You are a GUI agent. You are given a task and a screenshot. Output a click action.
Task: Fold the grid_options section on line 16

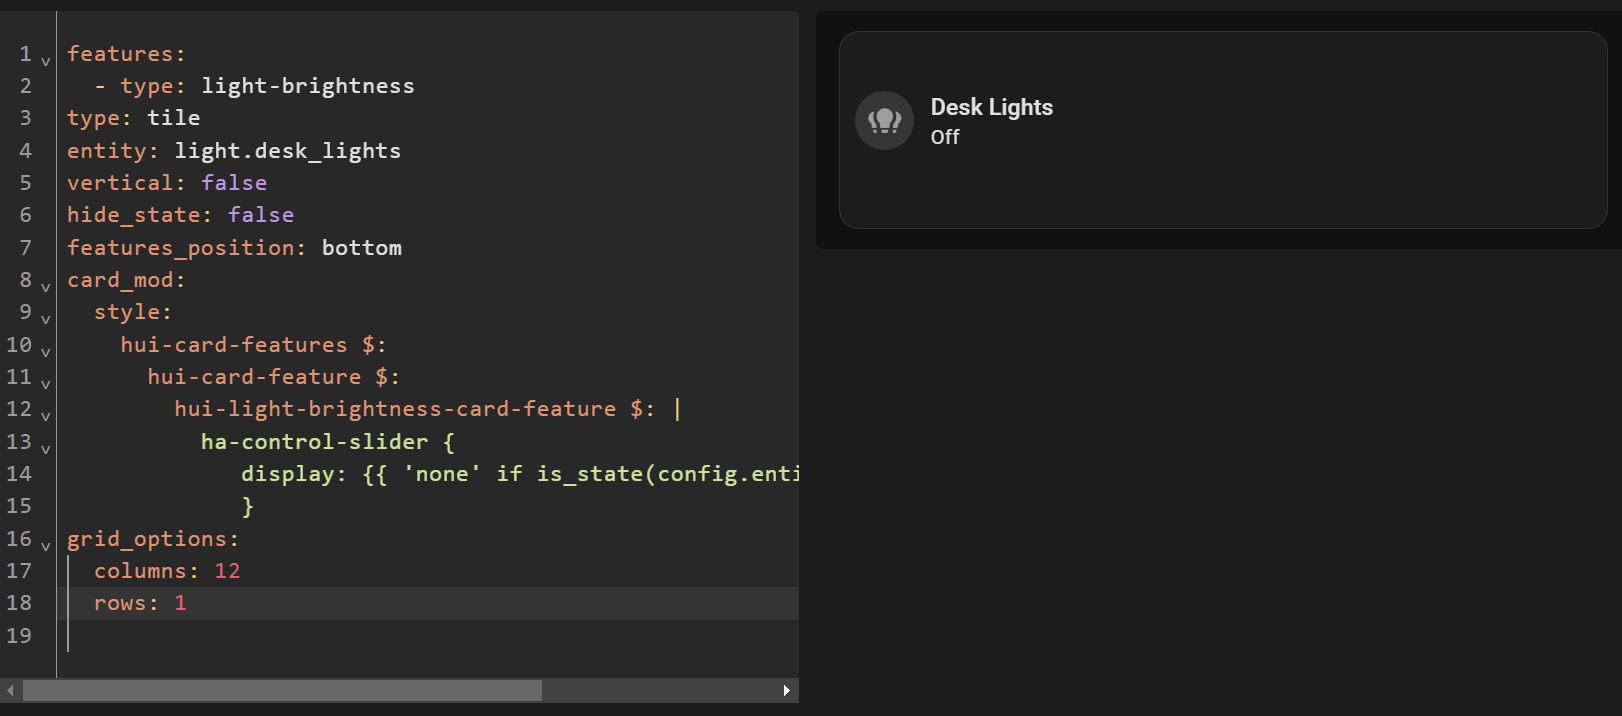[x=46, y=545]
